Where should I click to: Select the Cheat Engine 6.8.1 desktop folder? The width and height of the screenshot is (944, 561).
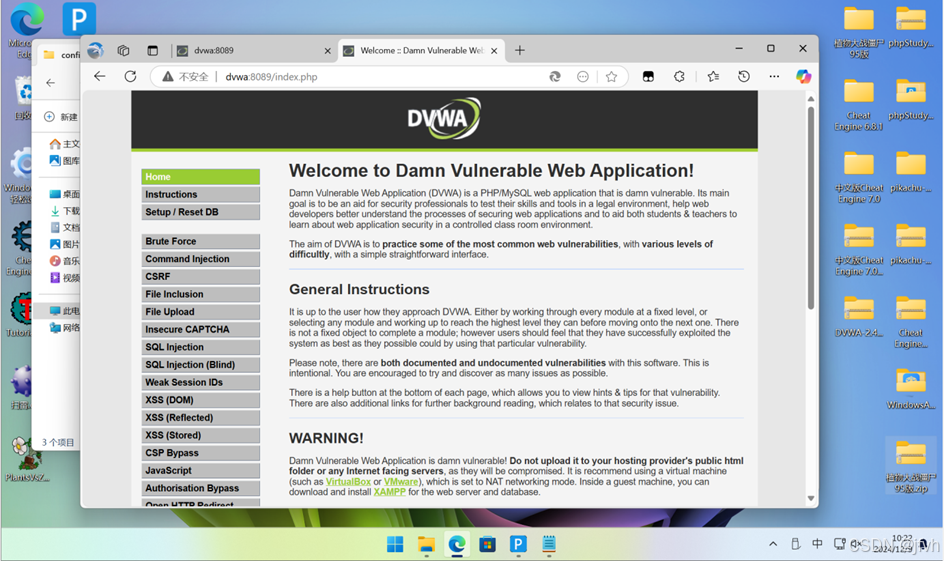(x=859, y=105)
